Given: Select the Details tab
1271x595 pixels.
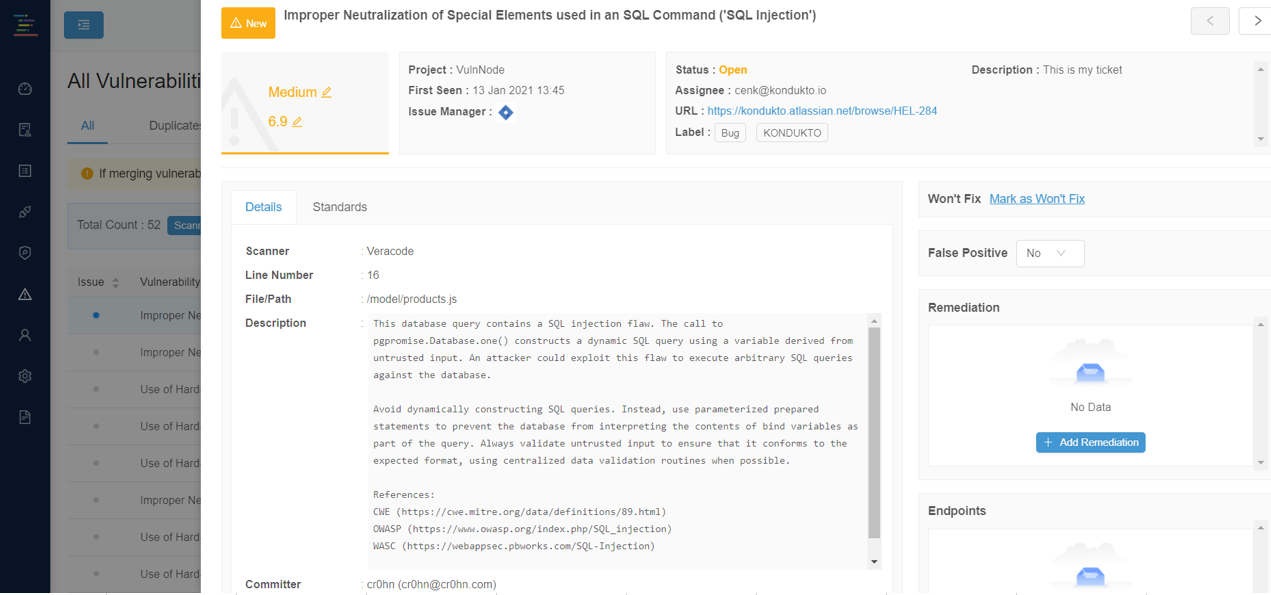Looking at the screenshot, I should pos(264,207).
